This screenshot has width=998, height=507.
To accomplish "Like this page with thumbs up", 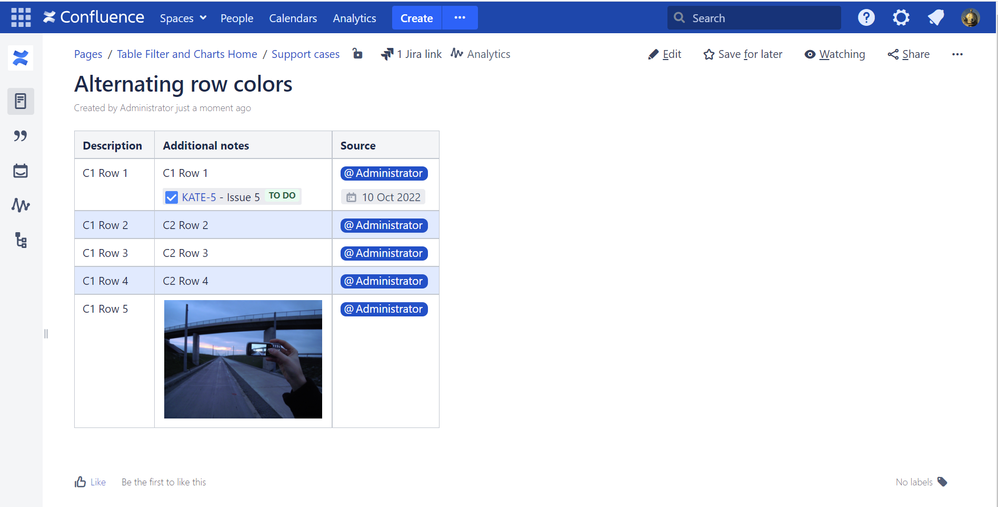I will 90,482.
